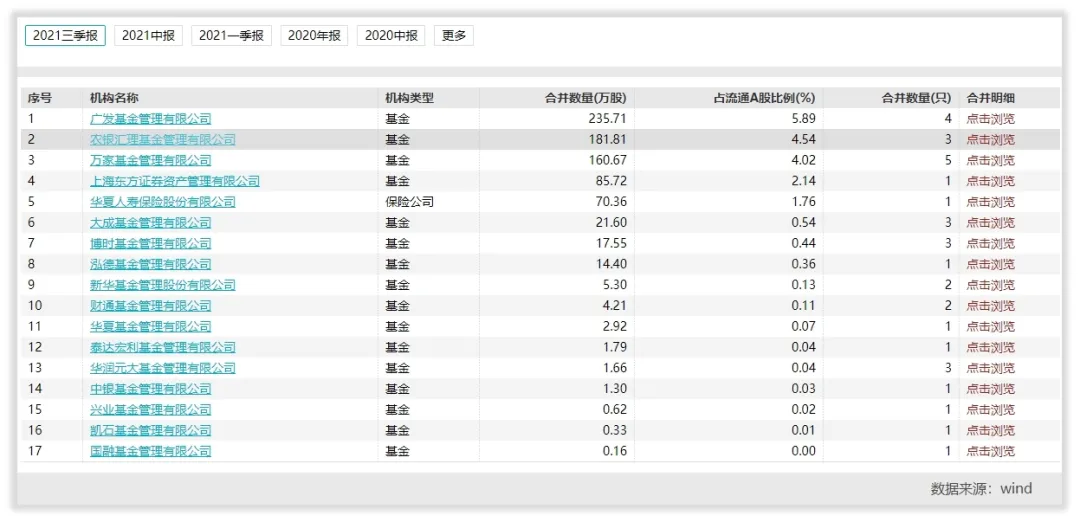1080x522 pixels.
Task: Click 点击浏览 in the 广发基金 row
Action: click(990, 119)
